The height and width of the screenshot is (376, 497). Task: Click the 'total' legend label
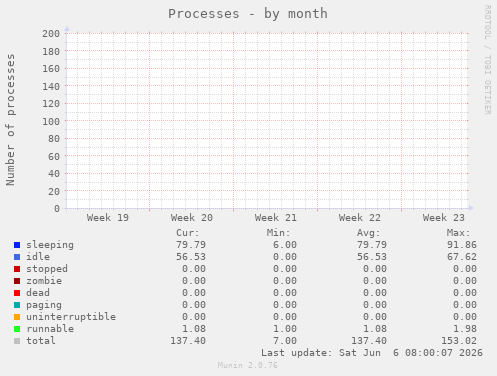[41, 341]
